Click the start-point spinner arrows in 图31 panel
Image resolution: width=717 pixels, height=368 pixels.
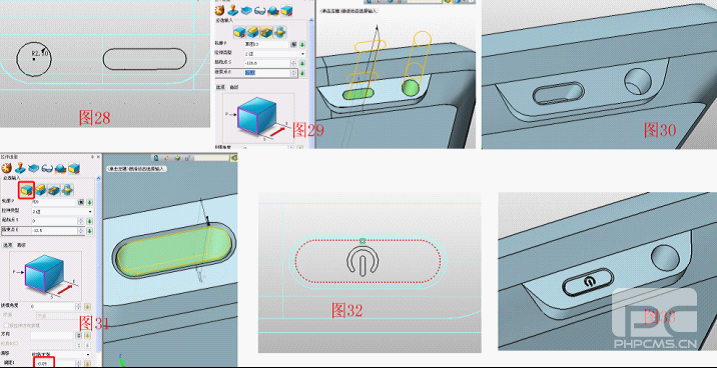click(x=80, y=221)
